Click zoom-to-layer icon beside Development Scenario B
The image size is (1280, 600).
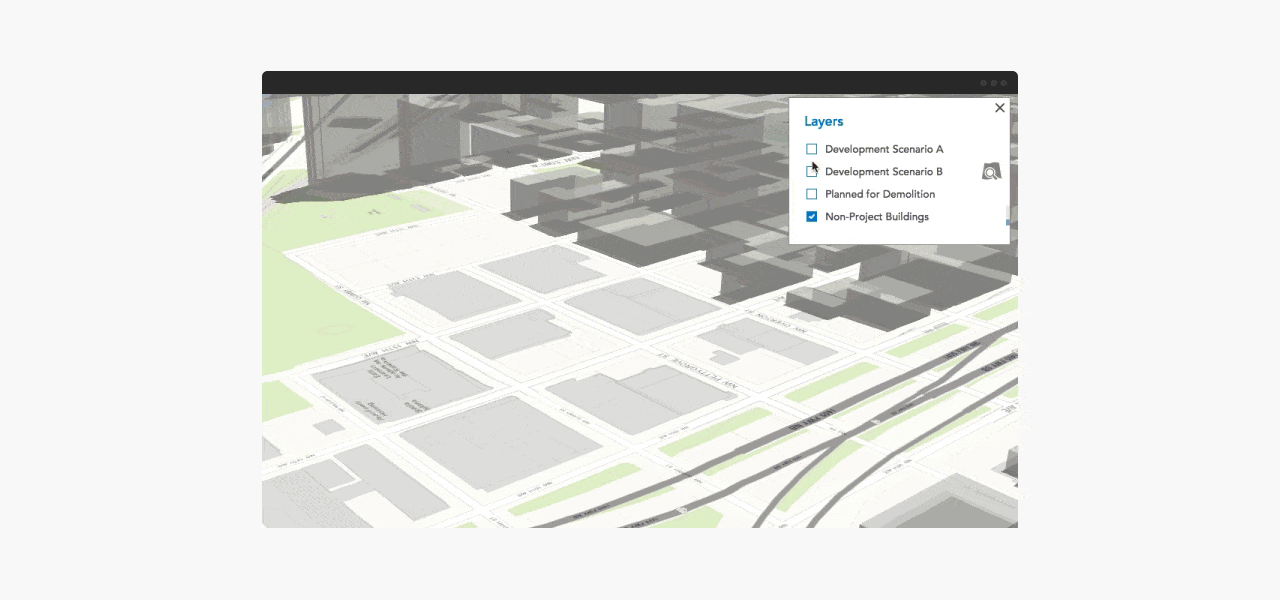point(991,172)
